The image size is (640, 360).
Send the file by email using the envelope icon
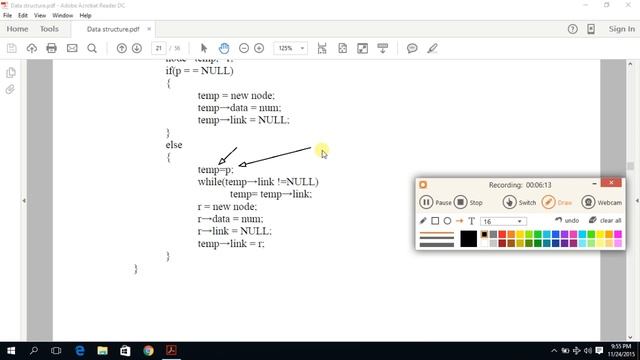click(x=72, y=48)
